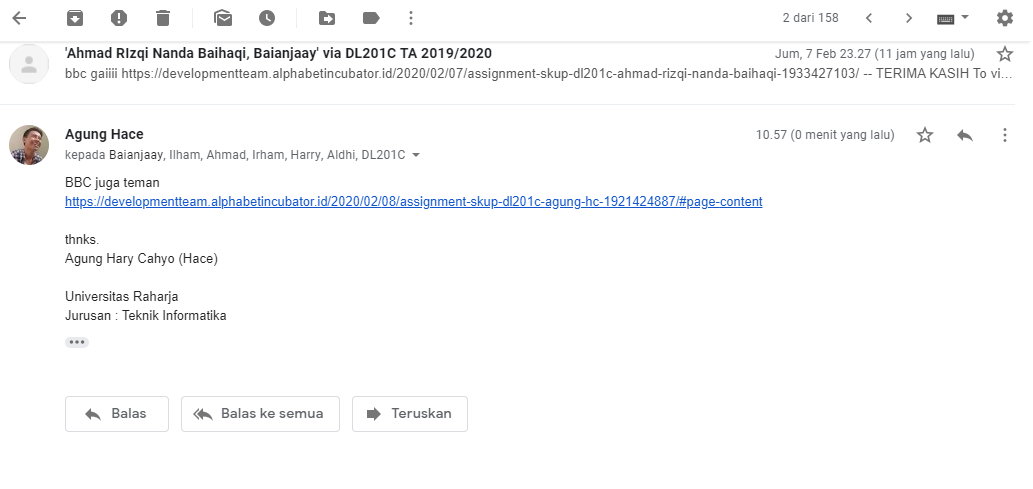Snooze the conversation with clock icon

click(x=267, y=18)
